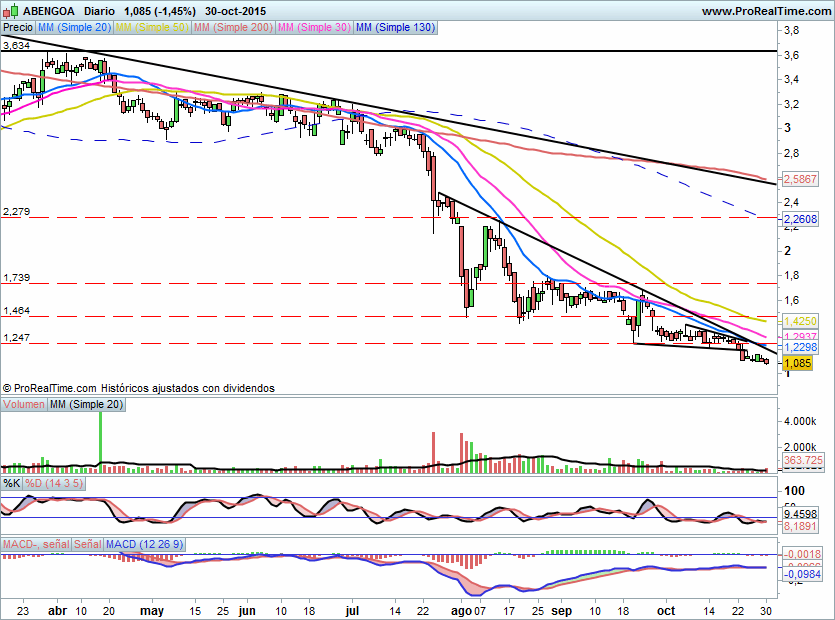835x620 pixels.
Task: Click the ABENGOA ticker name
Action: [49, 11]
